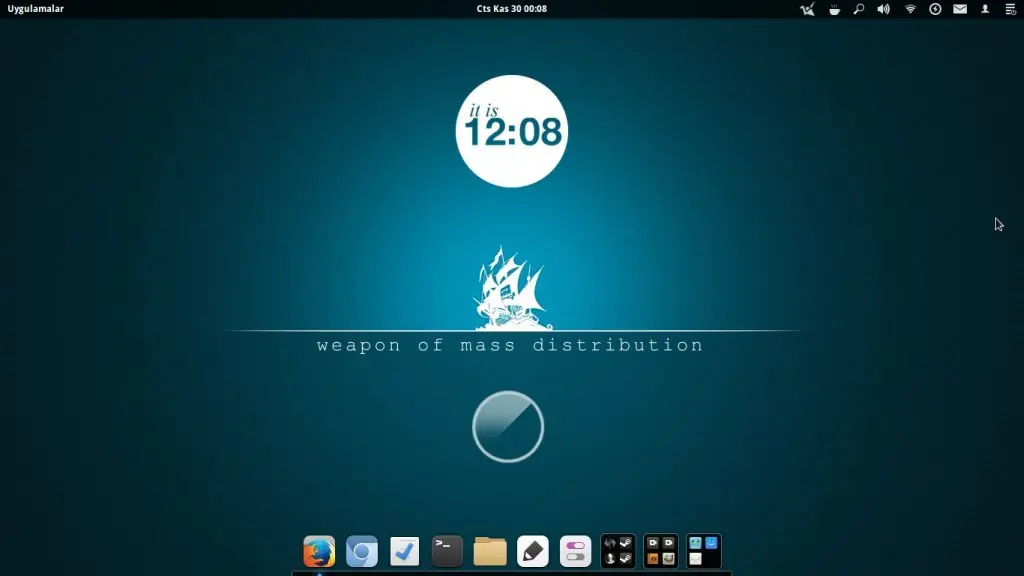Open the switchboard settings toggle icon

[575, 551]
